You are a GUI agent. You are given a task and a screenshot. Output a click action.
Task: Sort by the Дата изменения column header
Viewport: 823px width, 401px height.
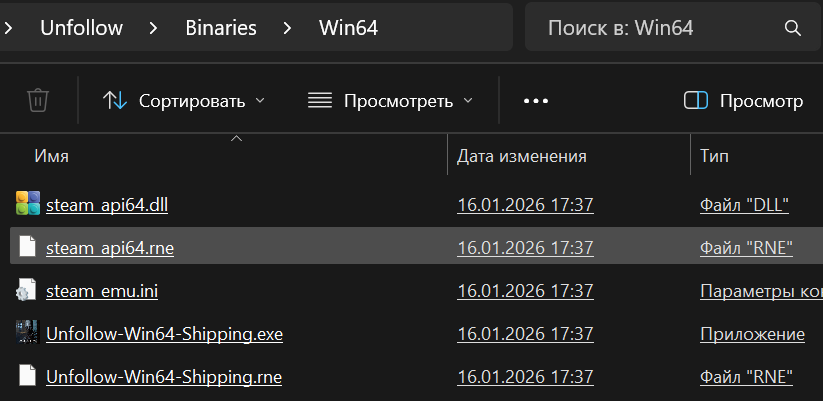point(521,156)
